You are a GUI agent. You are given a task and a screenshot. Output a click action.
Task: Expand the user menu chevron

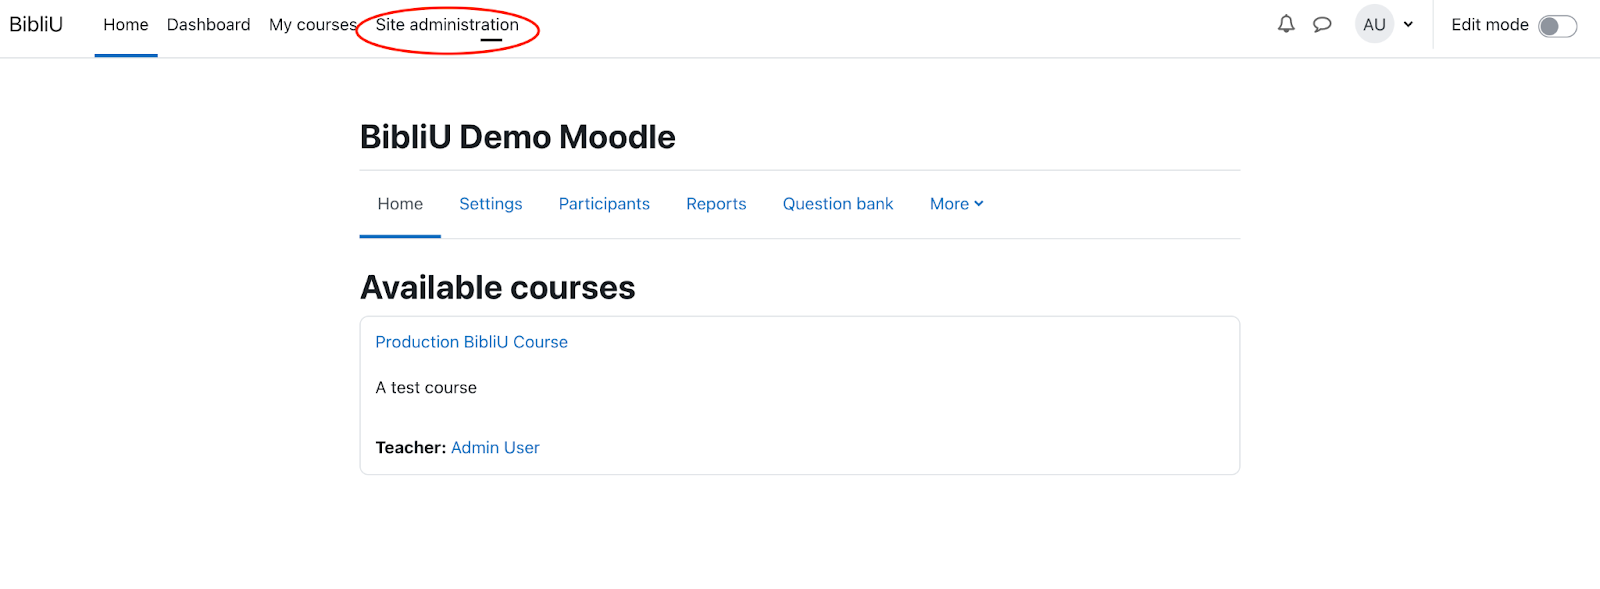tap(1408, 25)
